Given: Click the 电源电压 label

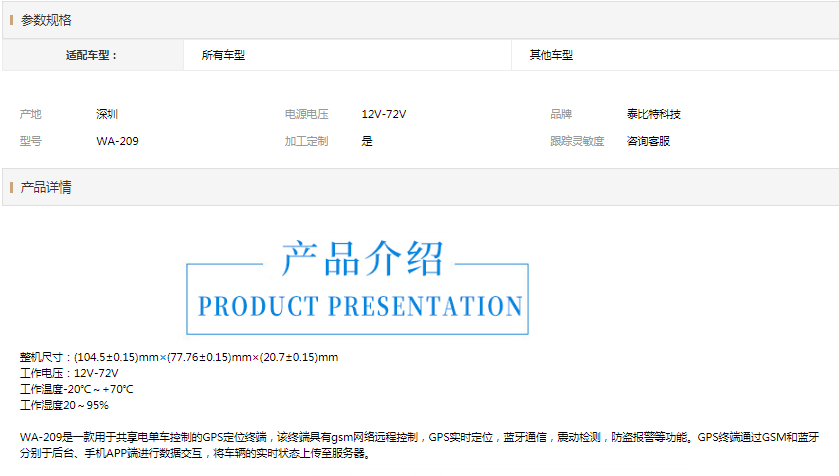Looking at the screenshot, I should 307,114.
